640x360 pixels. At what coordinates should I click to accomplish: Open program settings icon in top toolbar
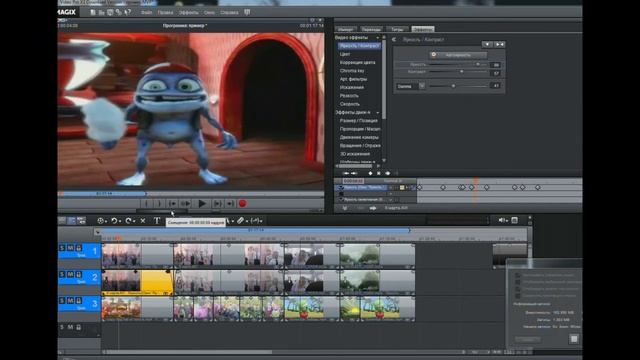click(x=119, y=13)
